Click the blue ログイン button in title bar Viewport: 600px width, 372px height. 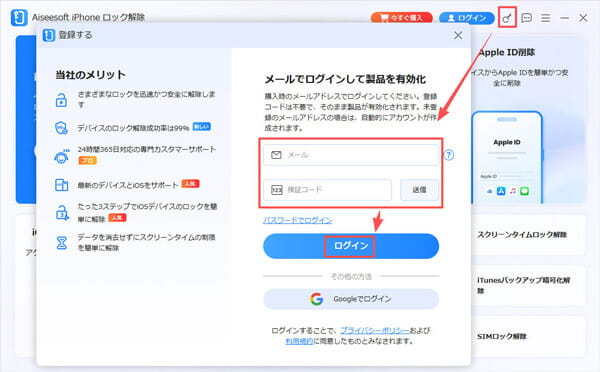(466, 18)
